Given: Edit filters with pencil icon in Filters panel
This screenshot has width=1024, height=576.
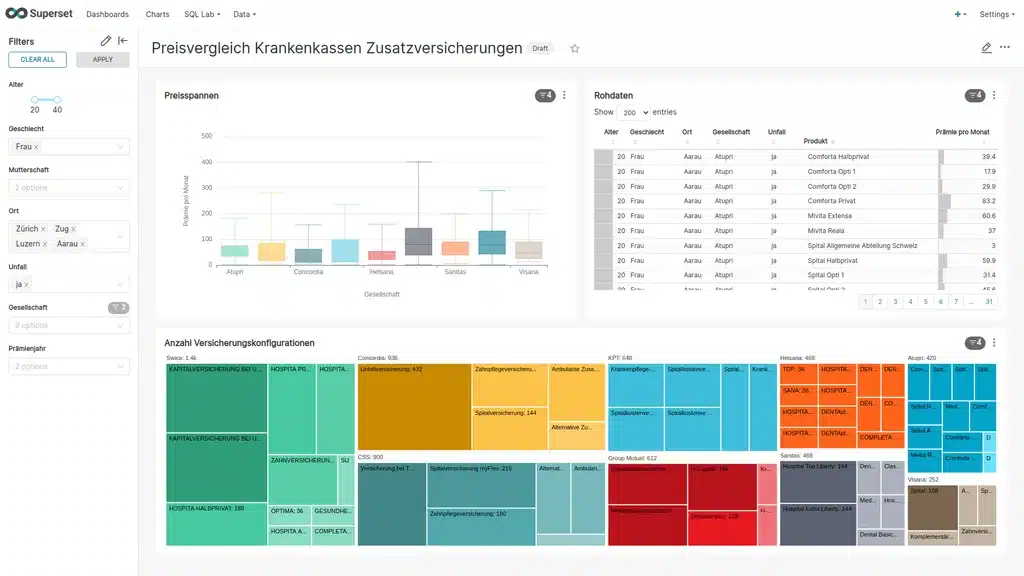Looking at the screenshot, I should click(x=106, y=40).
